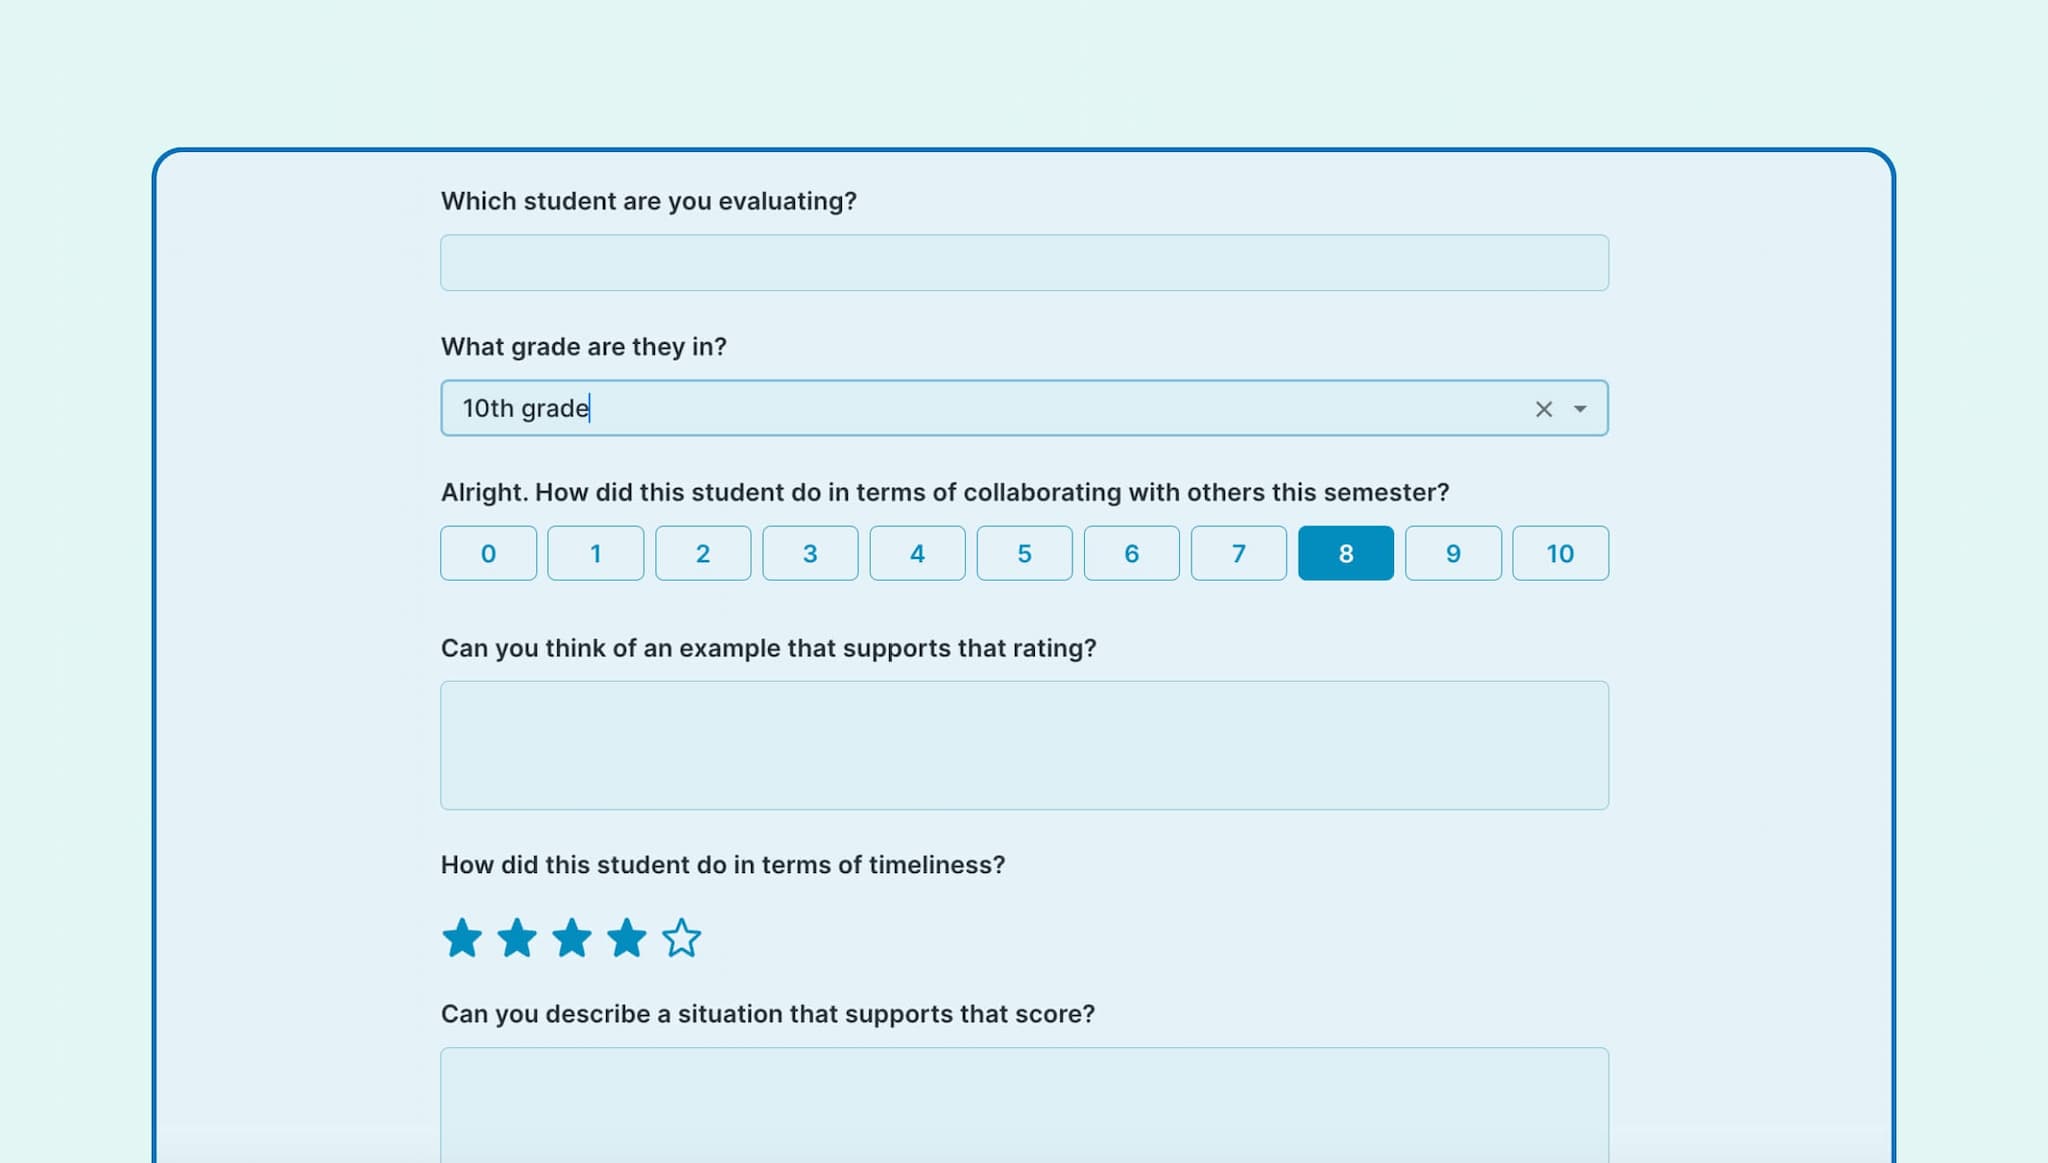This screenshot has width=2048, height=1163.
Task: Focus the collaboration example text area
Action: [1024, 745]
